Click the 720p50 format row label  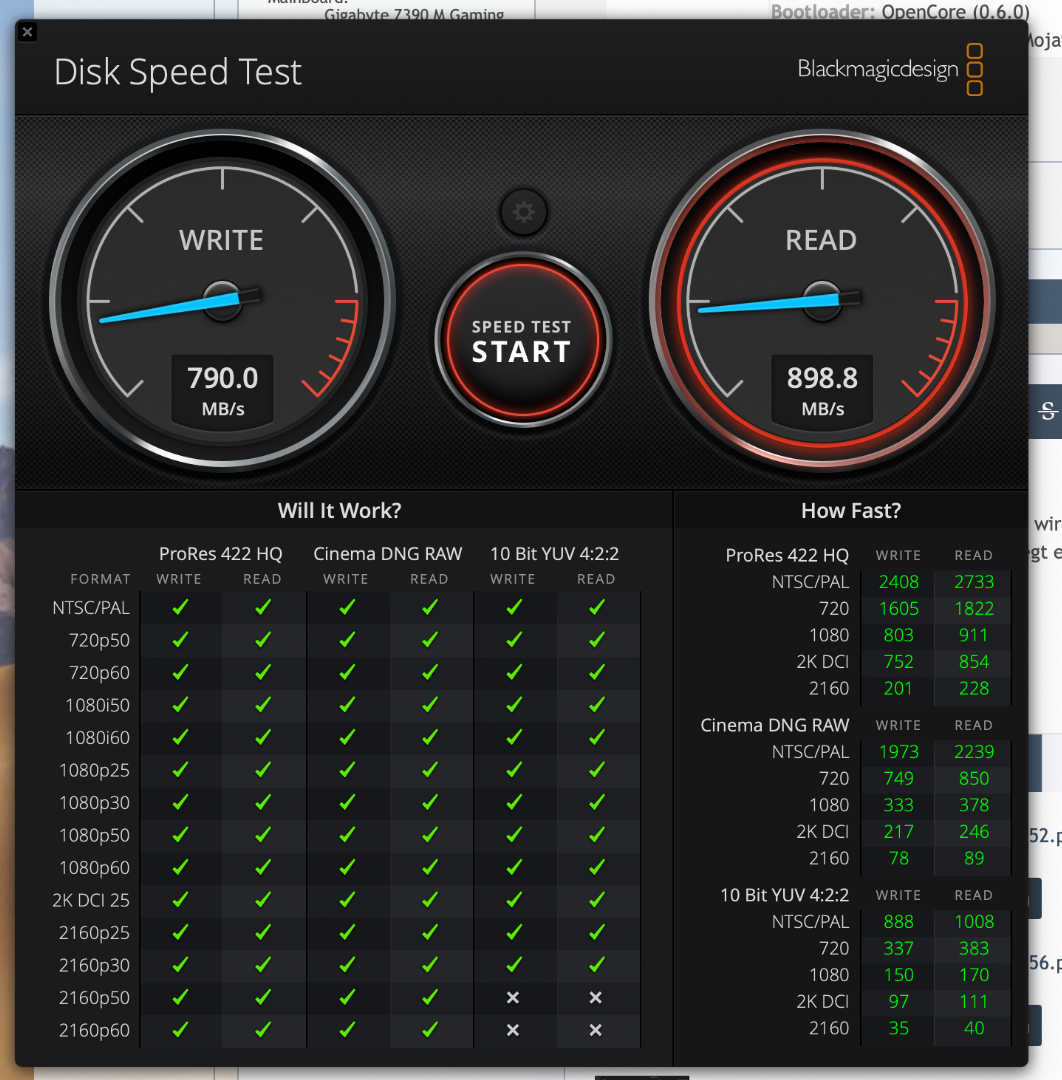pos(99,641)
